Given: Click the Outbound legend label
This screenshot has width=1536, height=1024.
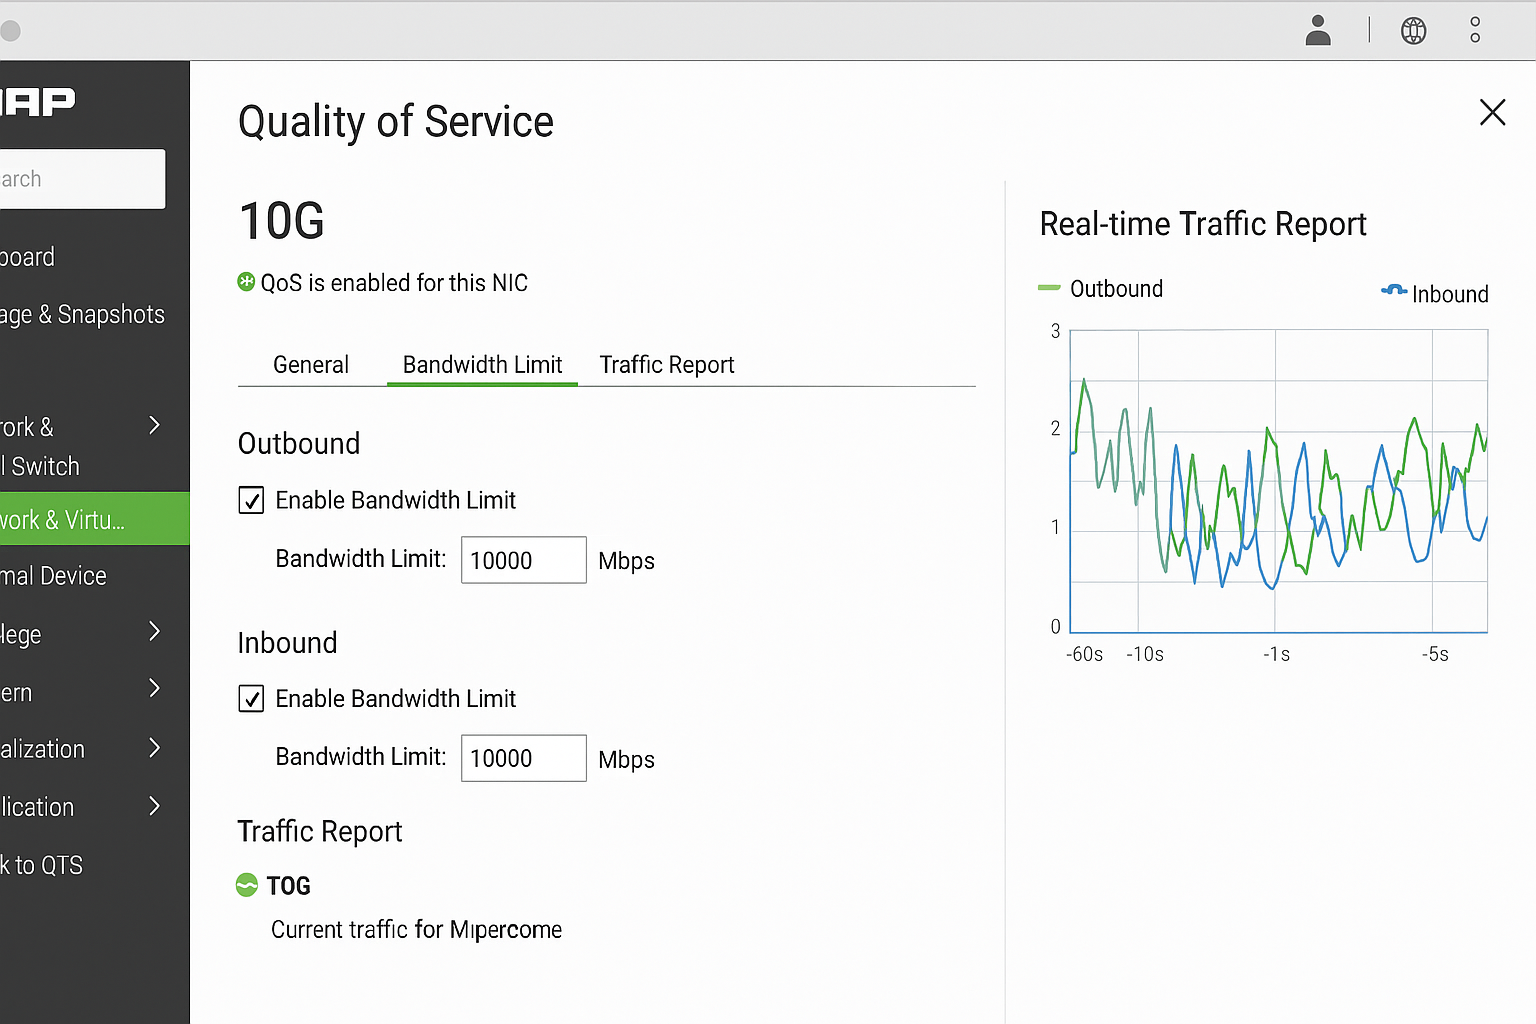Looking at the screenshot, I should pyautogui.click(x=1116, y=289).
